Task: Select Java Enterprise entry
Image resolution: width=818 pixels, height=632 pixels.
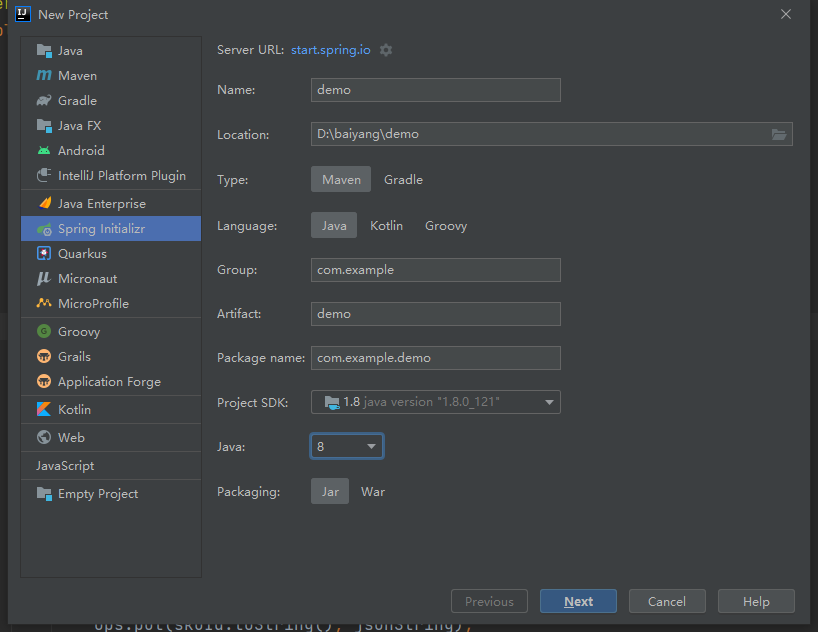Action: pyautogui.click(x=111, y=204)
